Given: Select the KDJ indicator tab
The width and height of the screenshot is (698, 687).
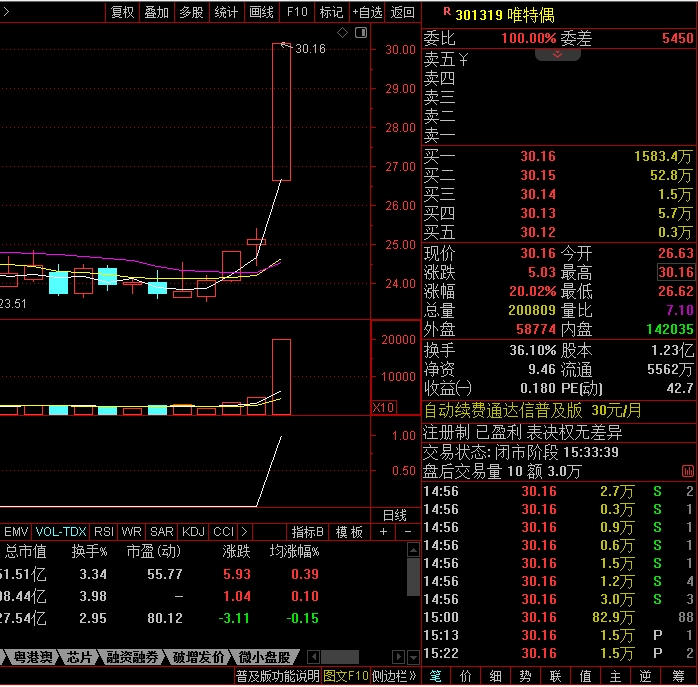Looking at the screenshot, I should [x=193, y=532].
